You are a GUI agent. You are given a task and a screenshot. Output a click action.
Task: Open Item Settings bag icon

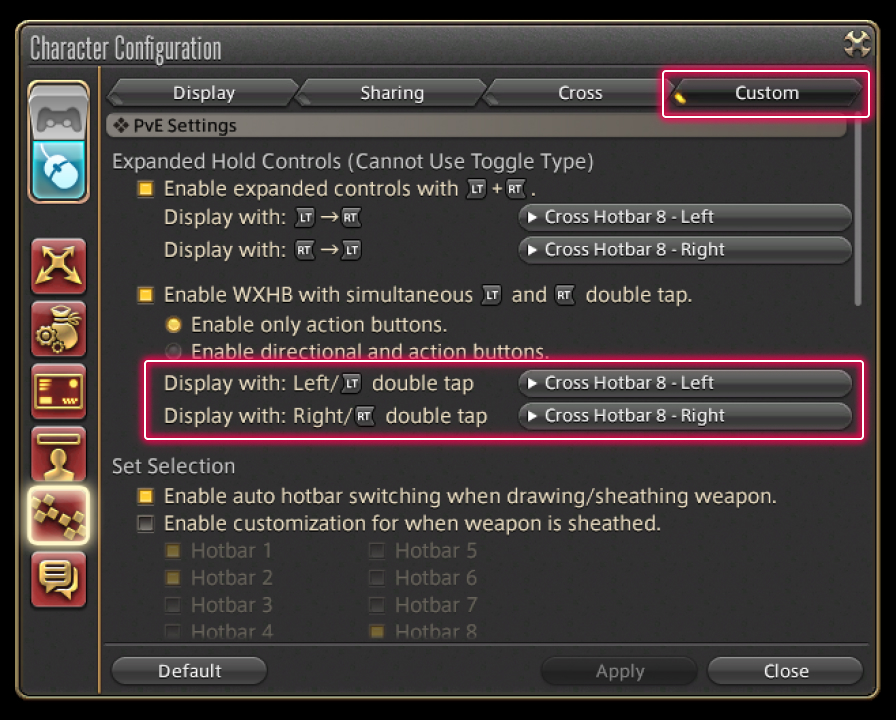pyautogui.click(x=59, y=329)
